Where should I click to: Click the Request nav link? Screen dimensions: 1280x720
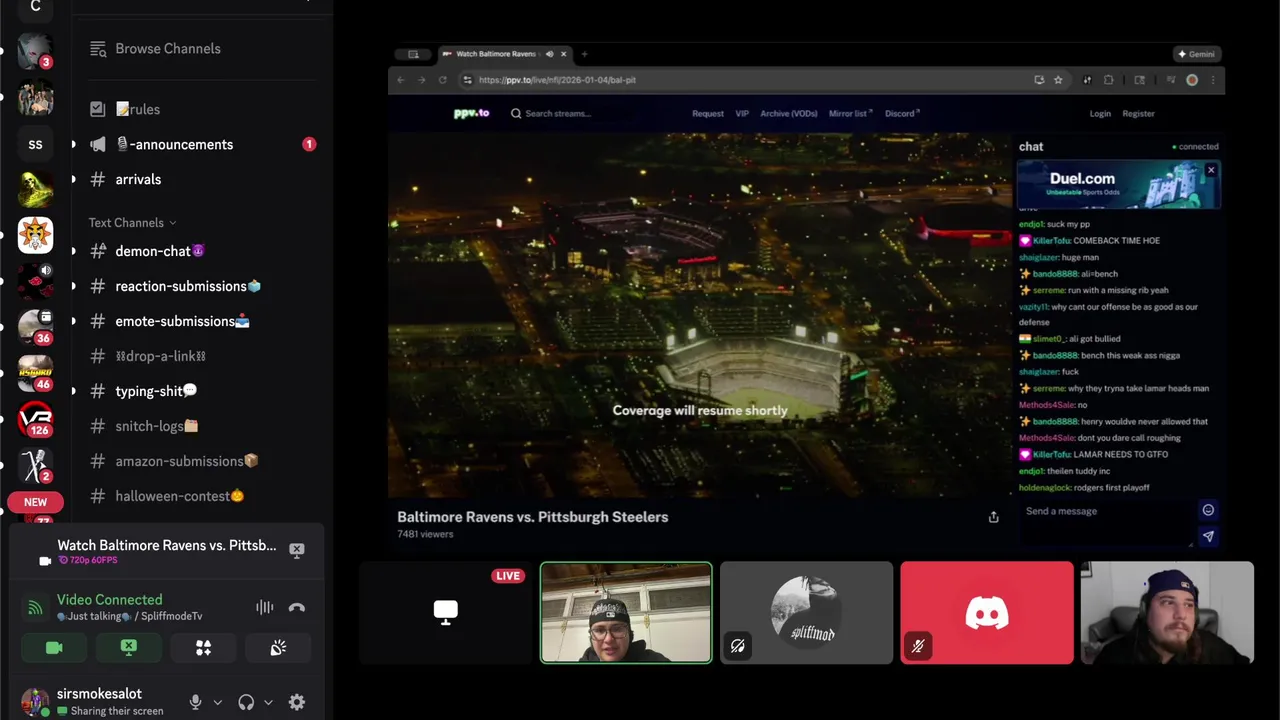708,113
